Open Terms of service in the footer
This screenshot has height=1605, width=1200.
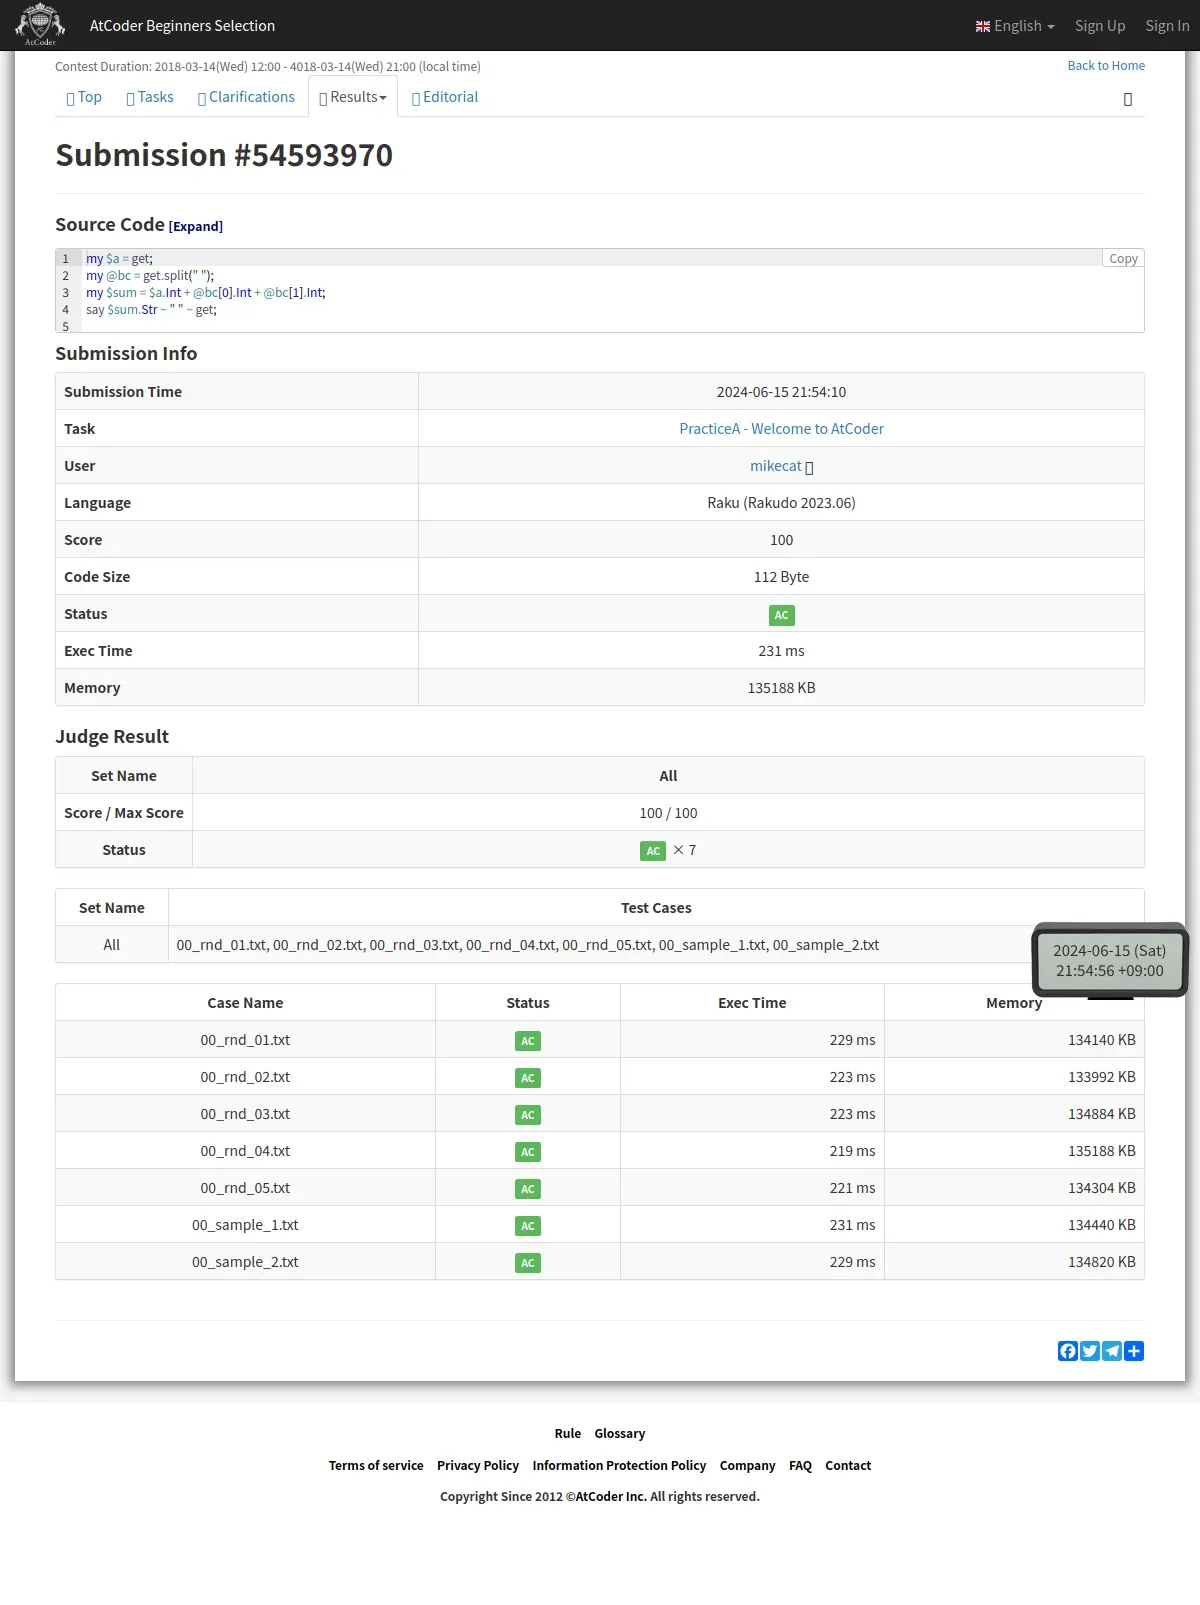tap(376, 1466)
